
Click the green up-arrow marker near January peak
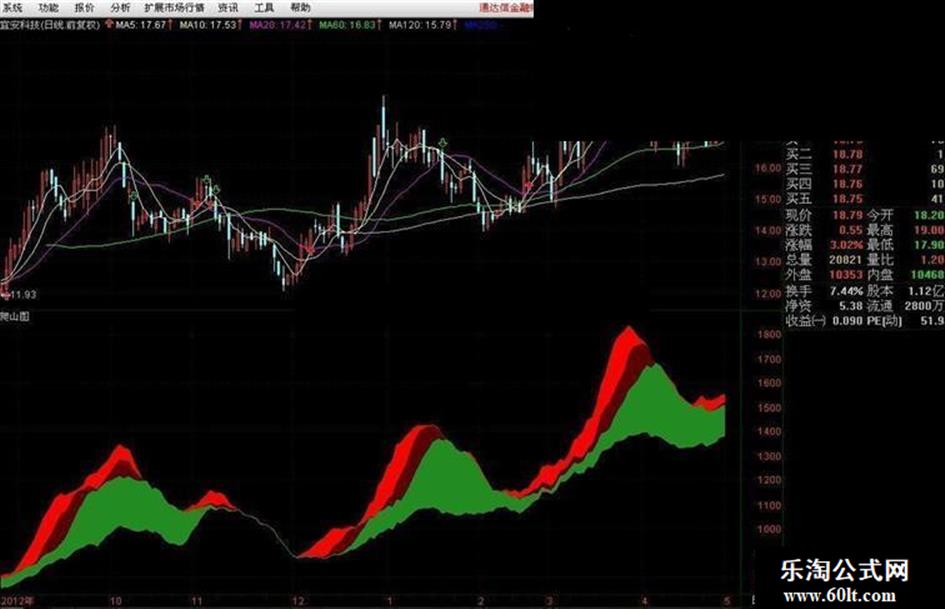(x=443, y=143)
